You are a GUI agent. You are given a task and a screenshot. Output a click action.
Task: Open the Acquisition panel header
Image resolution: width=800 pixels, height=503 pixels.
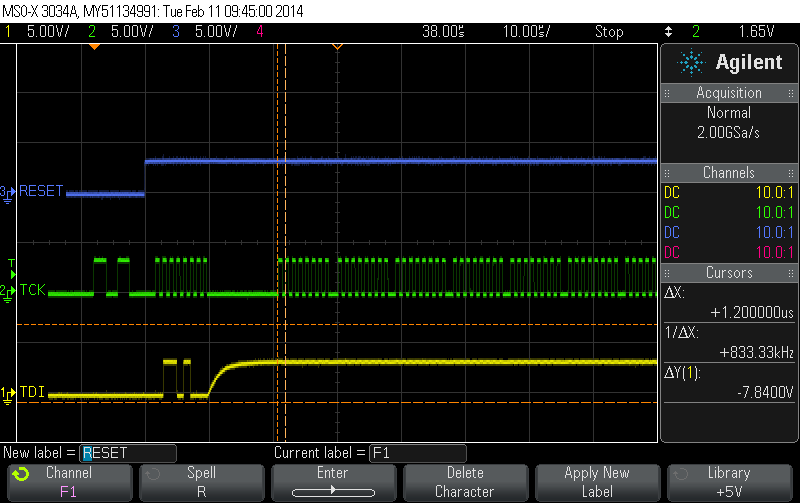tap(729, 93)
